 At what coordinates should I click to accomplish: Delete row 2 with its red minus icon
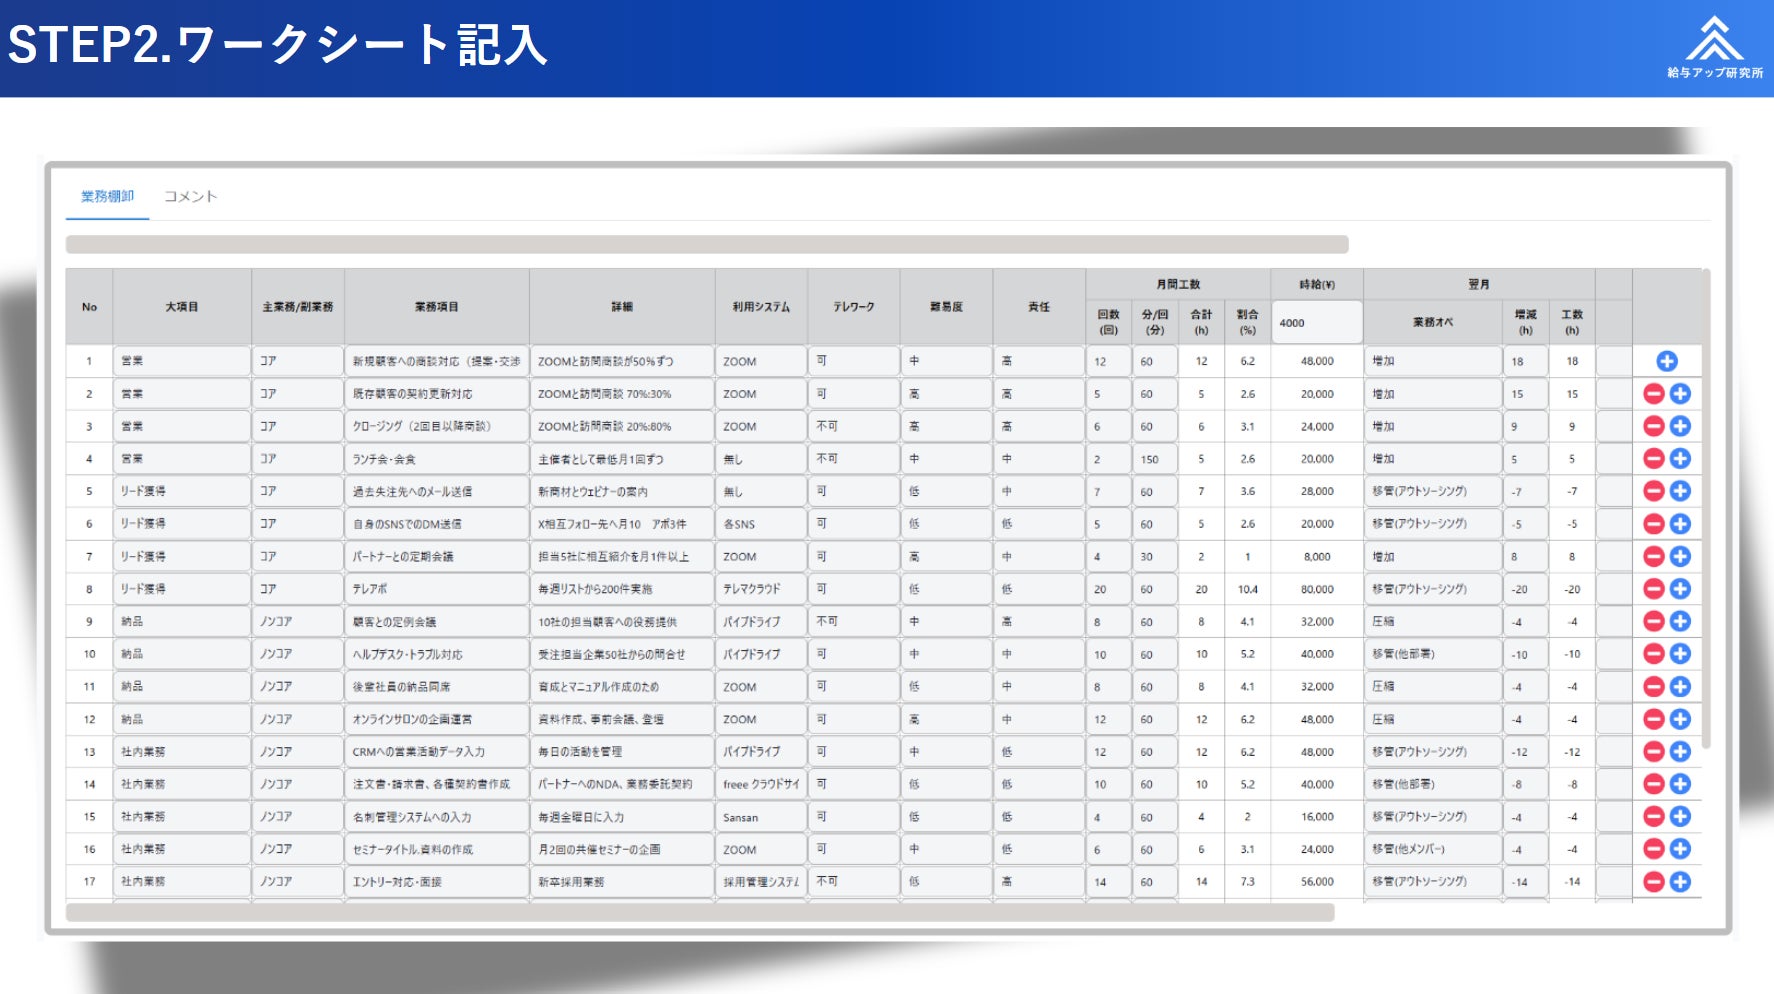(1654, 394)
